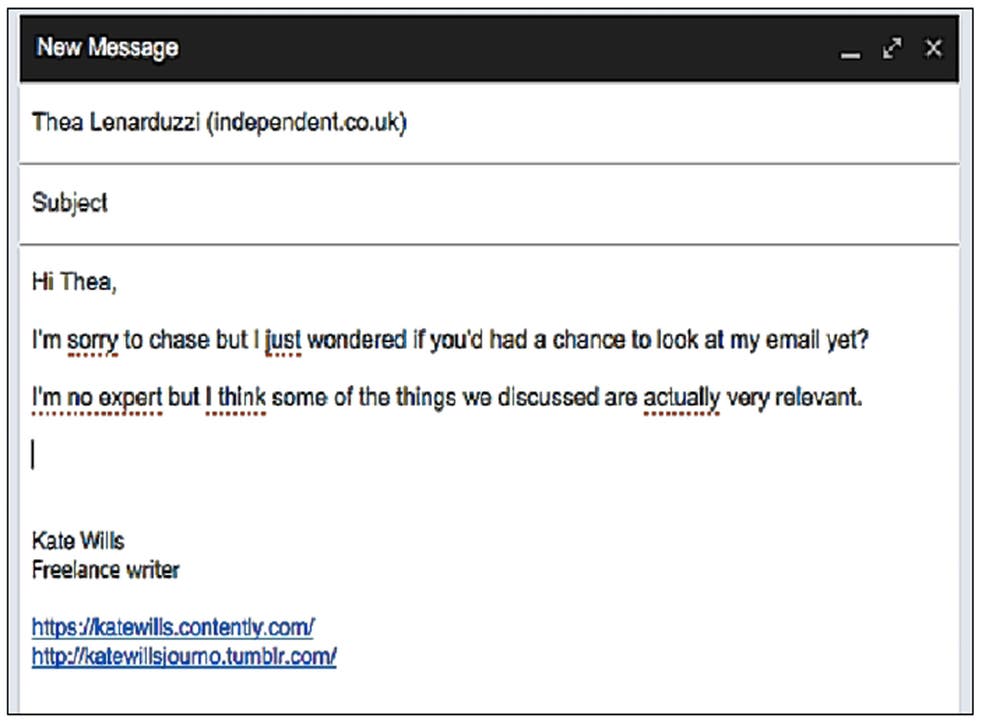Click the underlined phrase "I'm no expert"
982x726 pixels.
[x=97, y=398]
